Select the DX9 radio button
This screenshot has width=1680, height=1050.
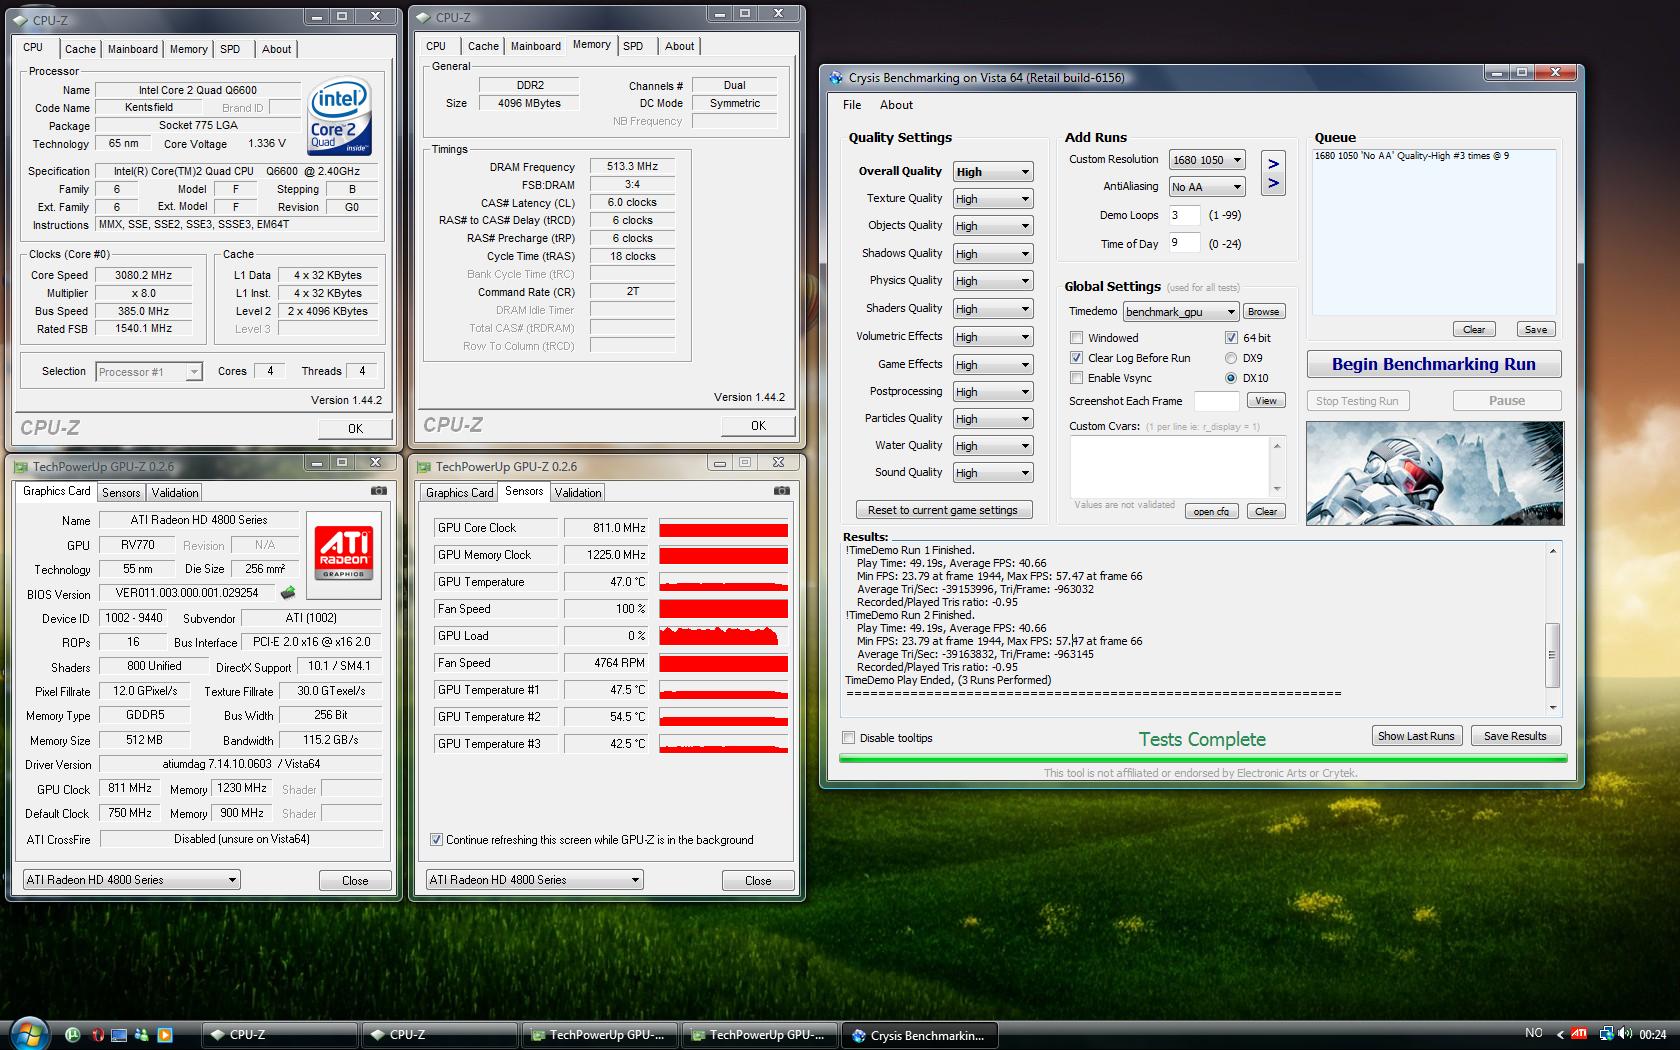[1231, 358]
